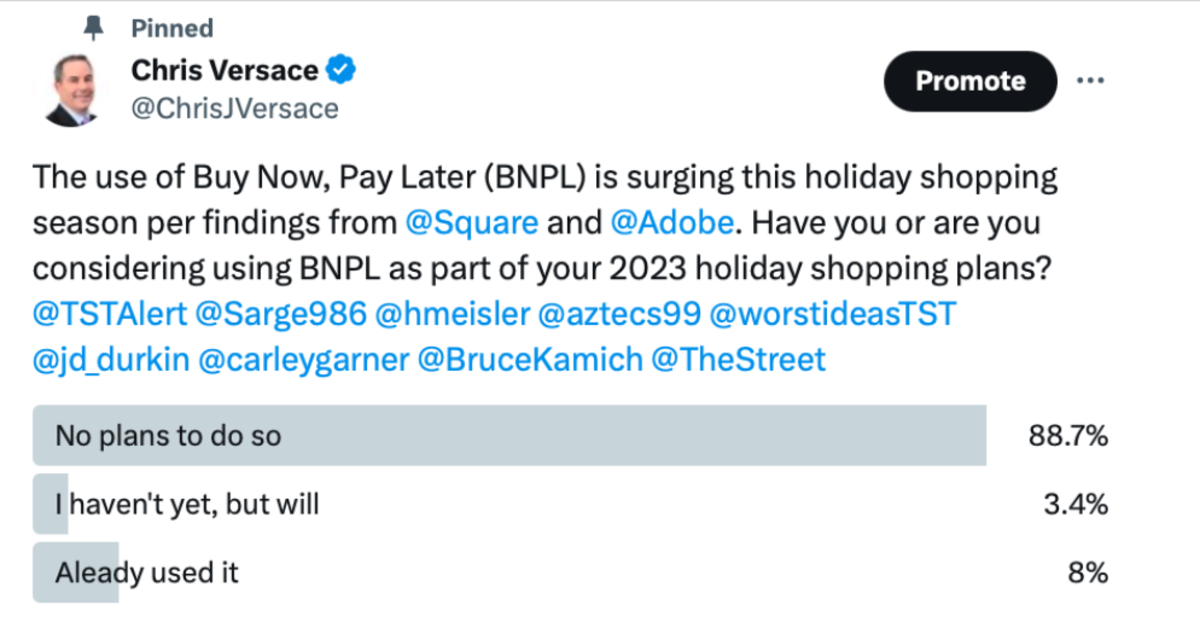The width and height of the screenshot is (1200, 622).
Task: Open the three-dot more options menu
Action: coord(1089,81)
